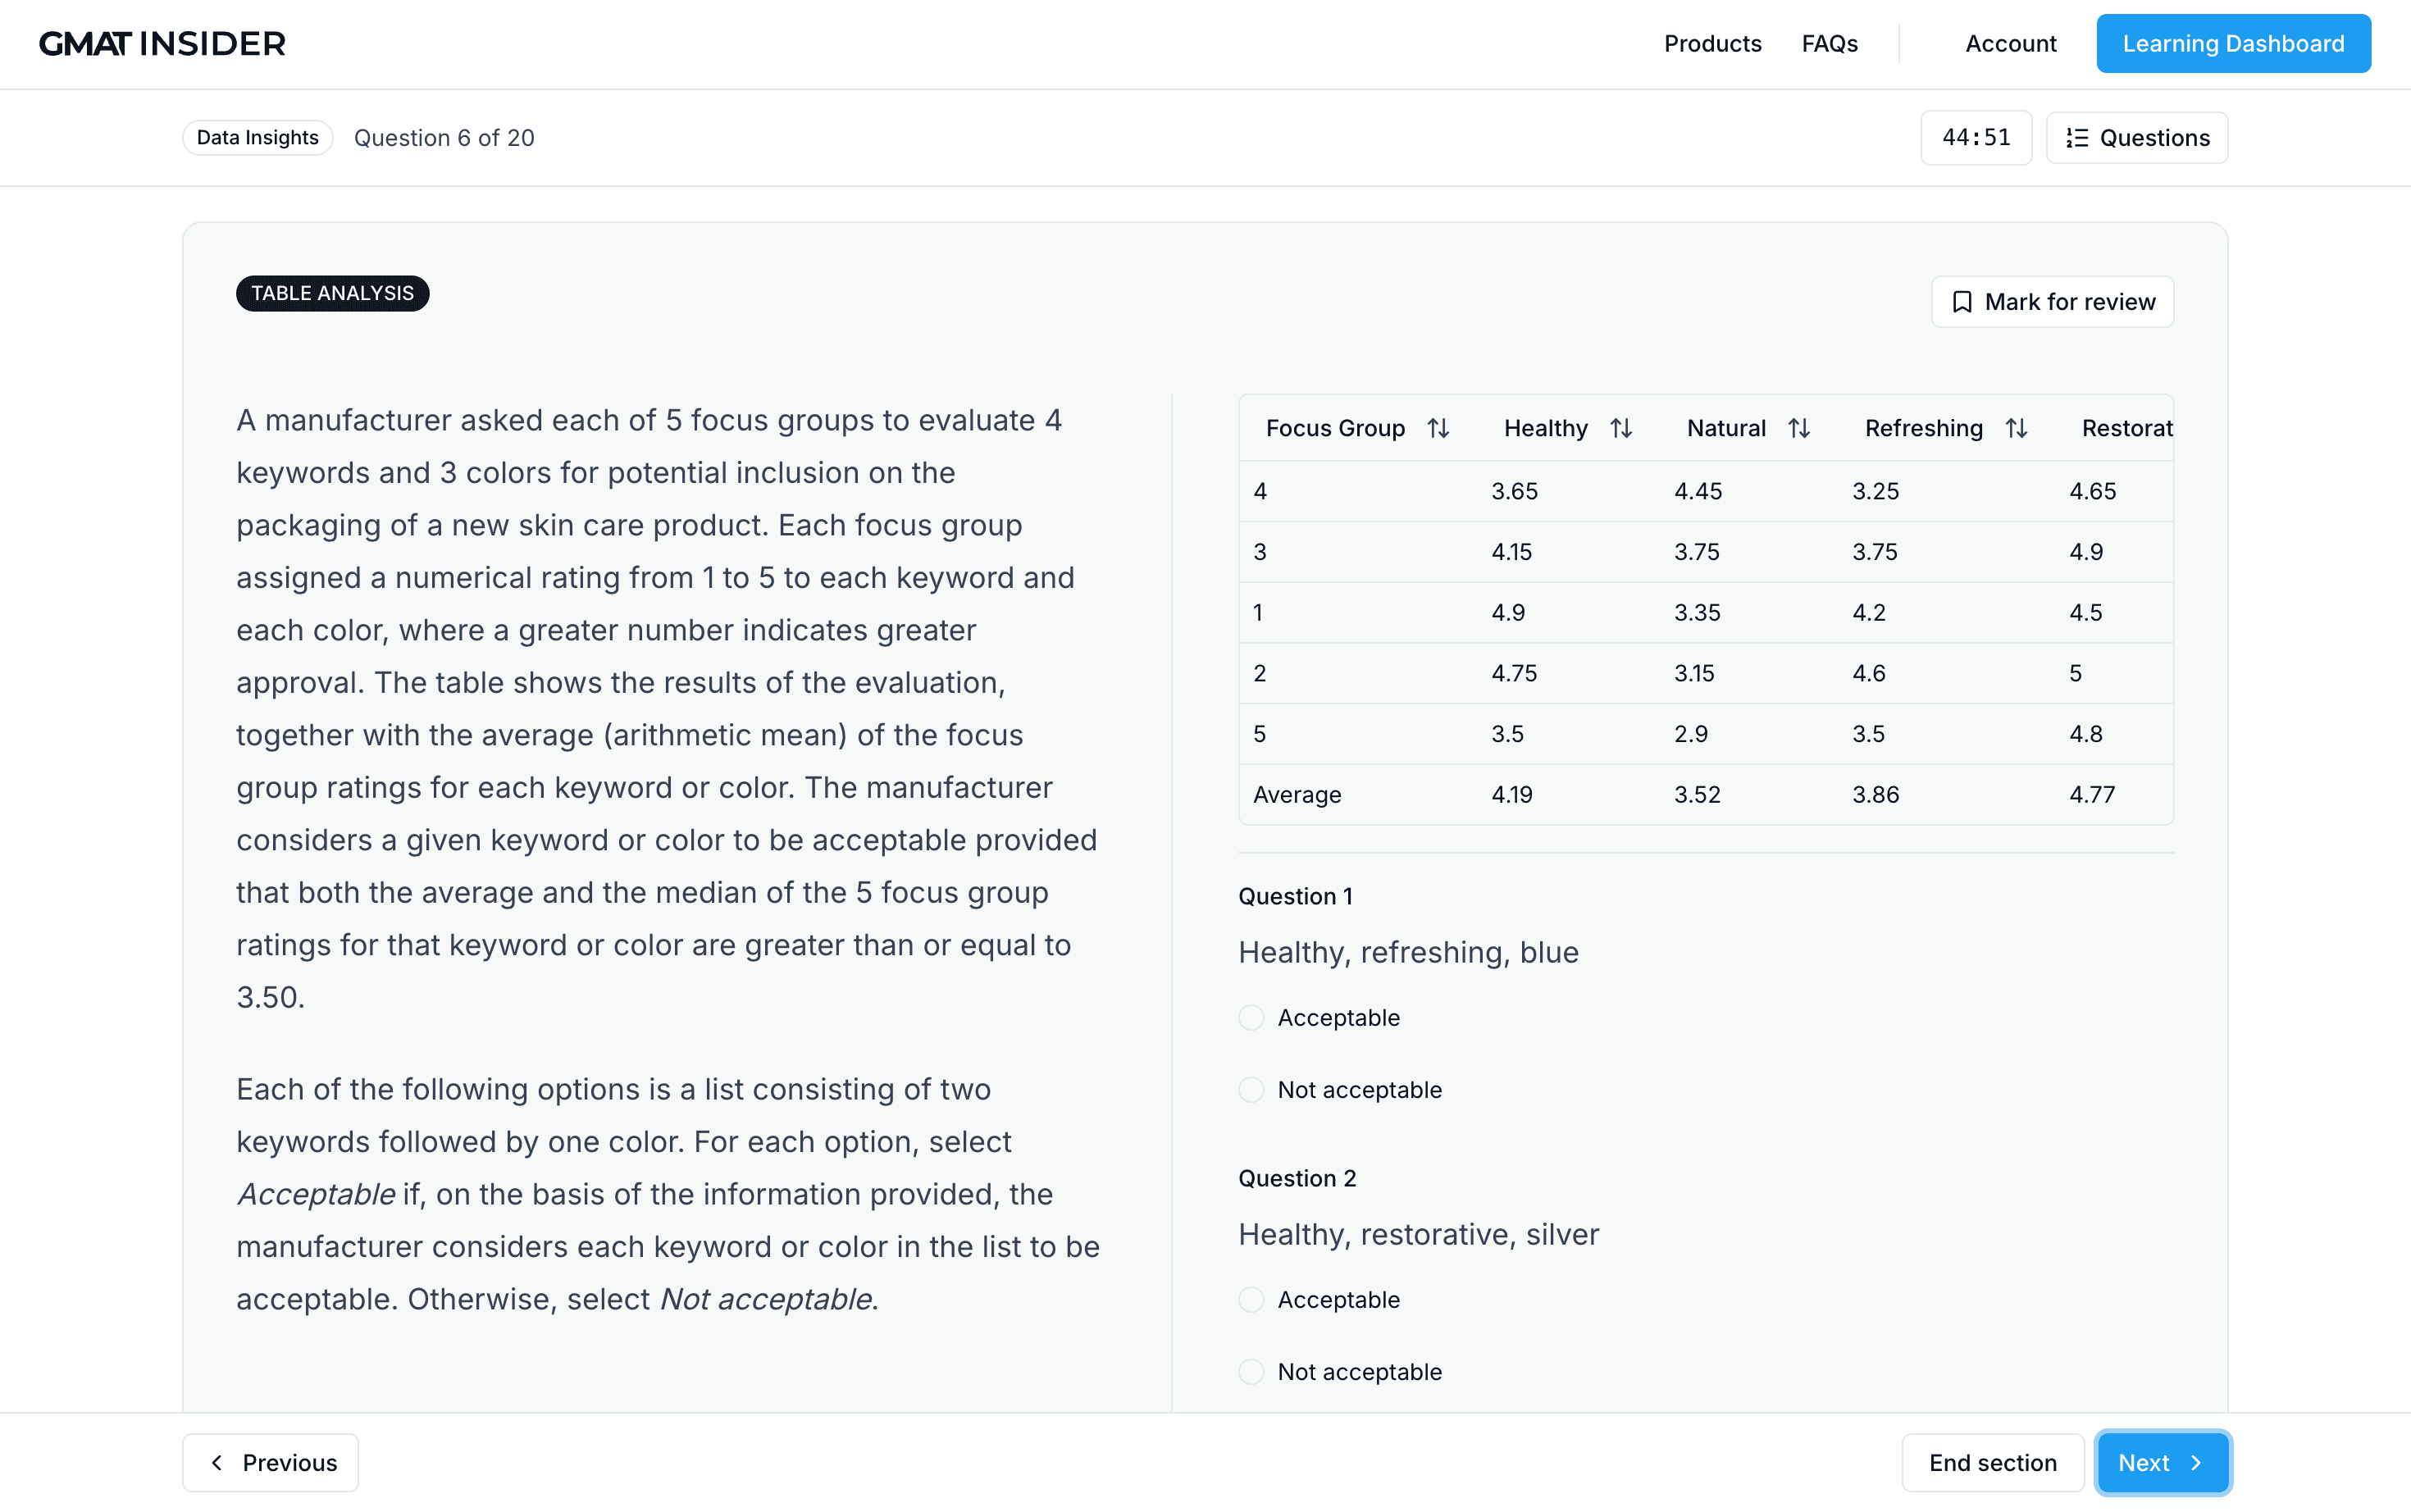The width and height of the screenshot is (2411, 1512).
Task: Select Not acceptable for Healthy, restorative, silver
Action: [x=1251, y=1371]
